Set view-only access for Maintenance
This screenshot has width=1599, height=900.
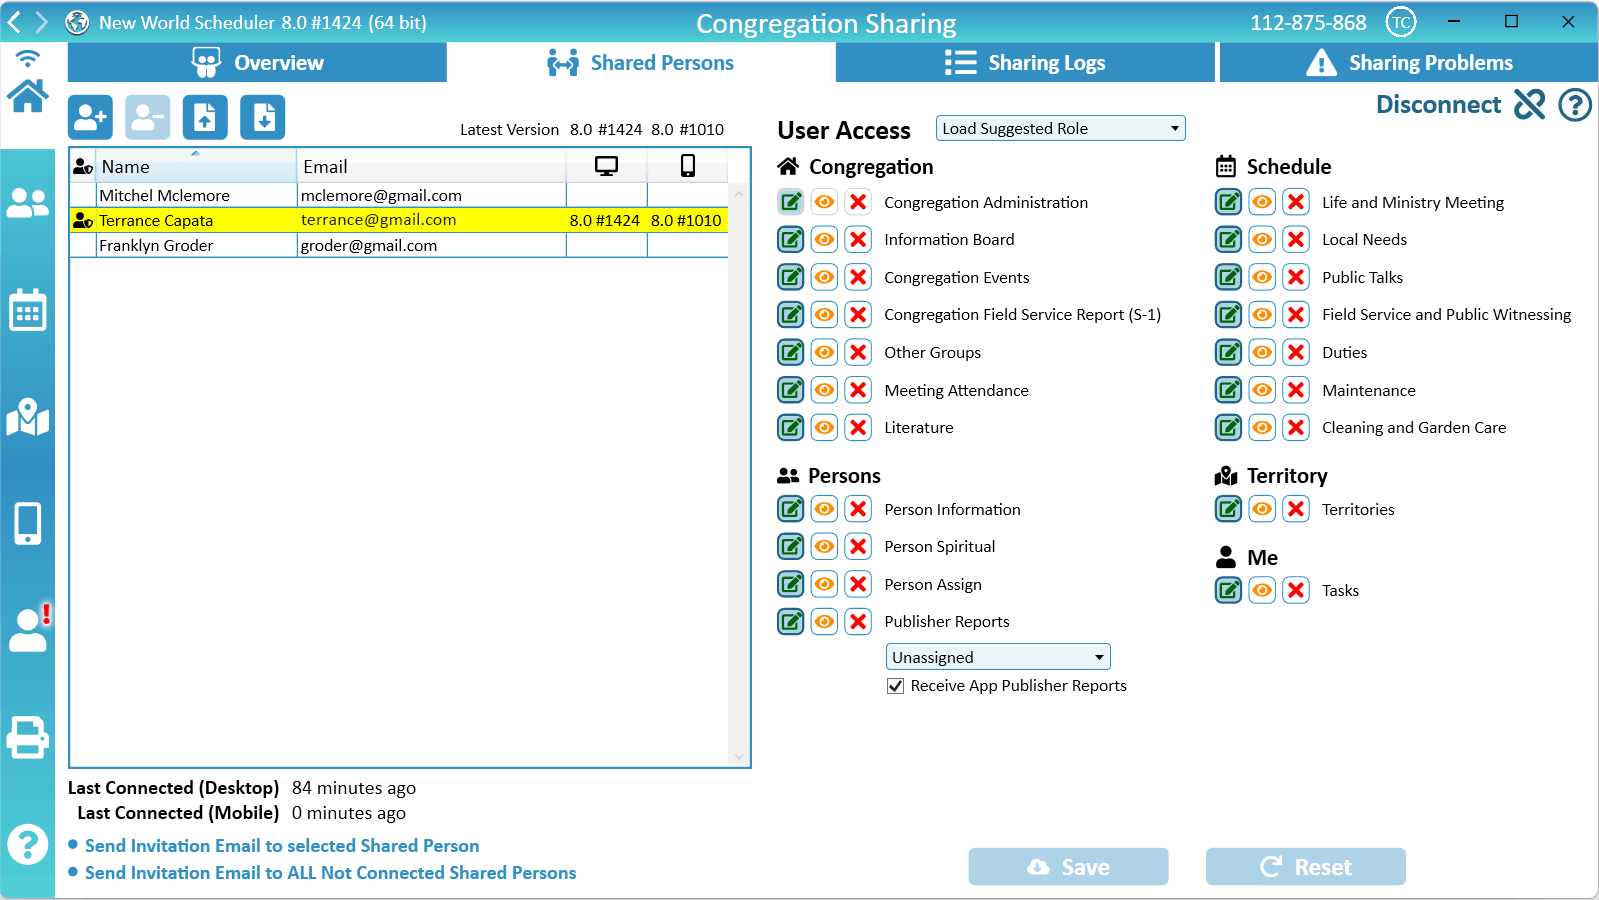[x=1263, y=390]
